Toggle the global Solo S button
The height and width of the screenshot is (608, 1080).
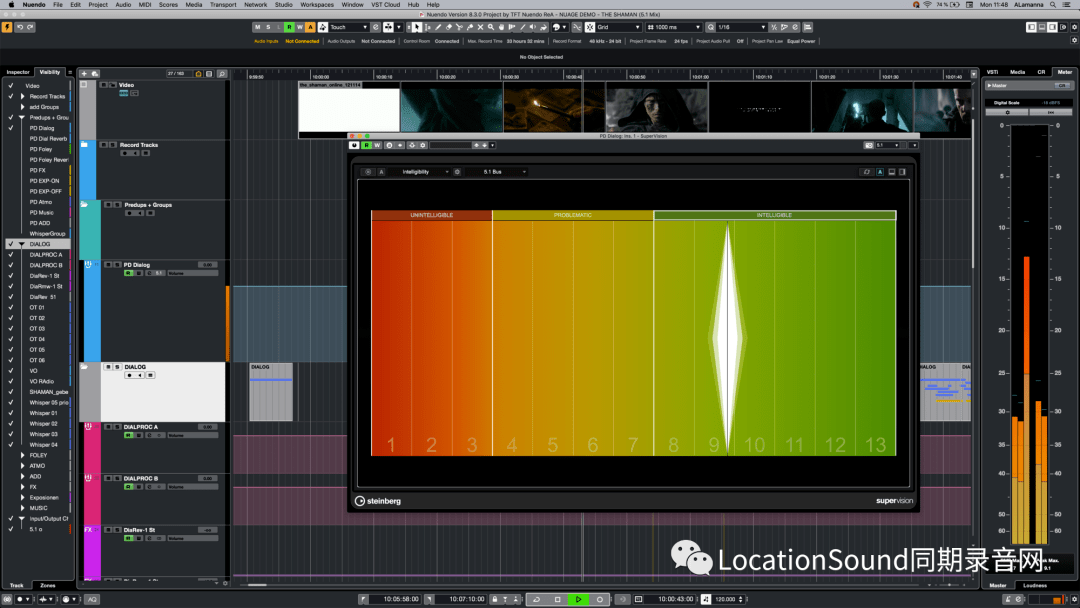tap(269, 28)
